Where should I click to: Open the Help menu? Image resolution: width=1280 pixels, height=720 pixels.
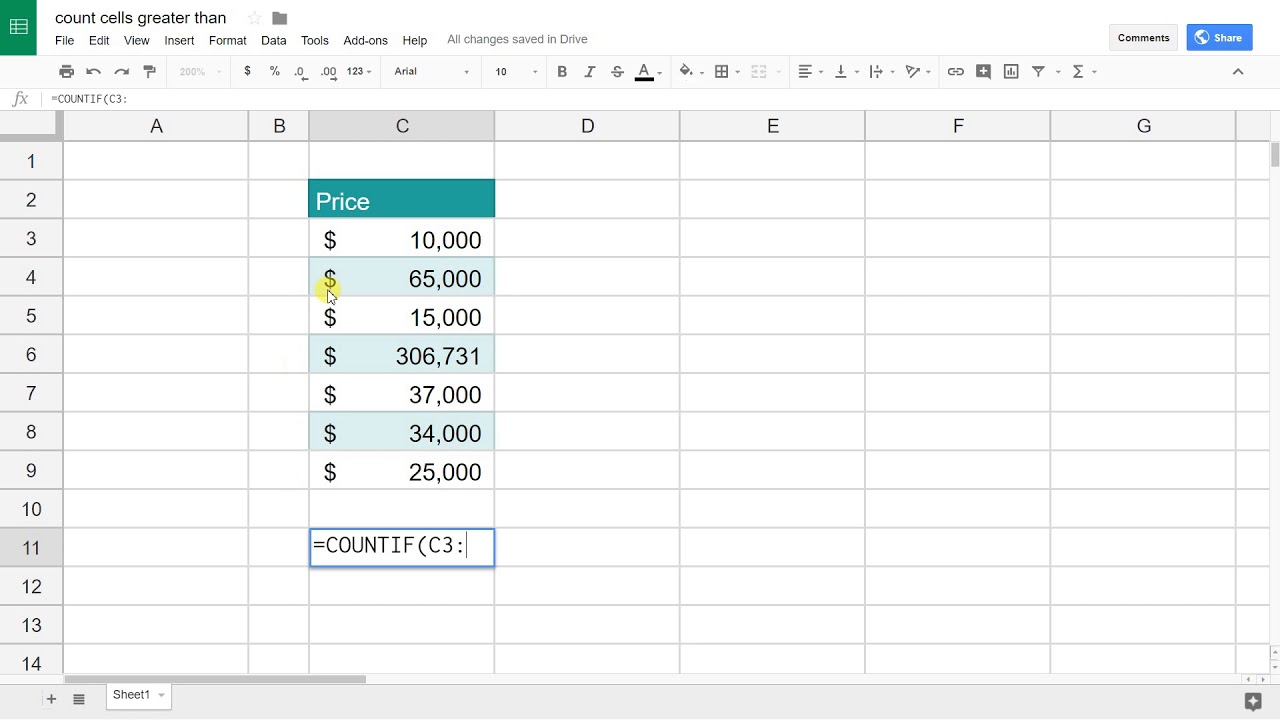(x=415, y=40)
